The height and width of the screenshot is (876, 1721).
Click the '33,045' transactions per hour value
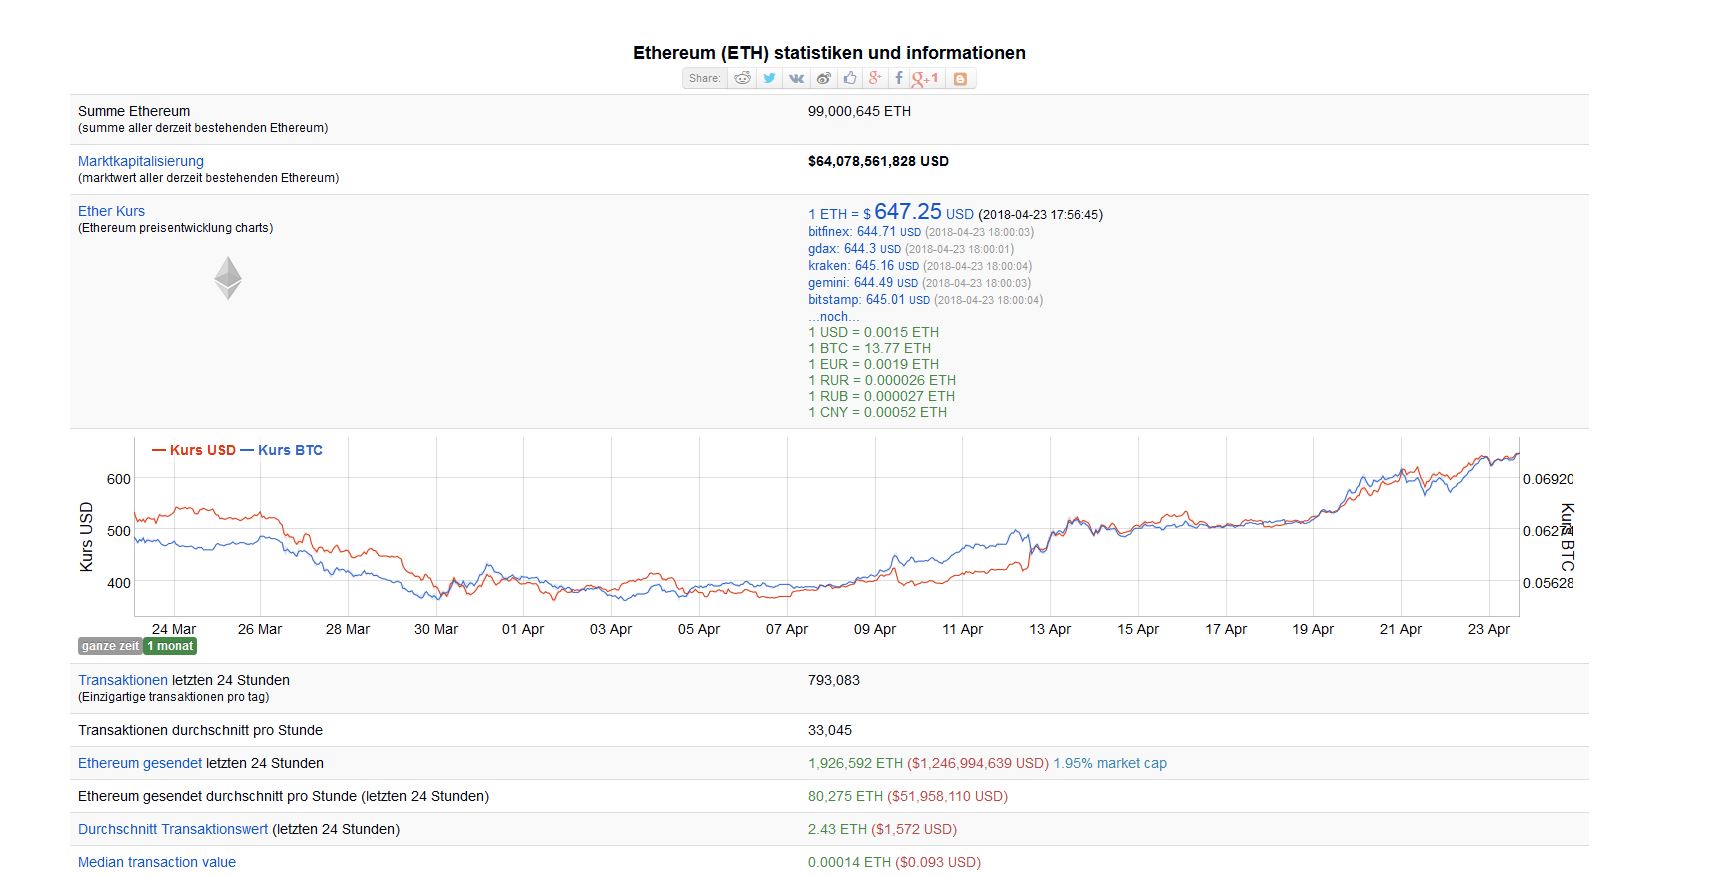[x=830, y=730]
